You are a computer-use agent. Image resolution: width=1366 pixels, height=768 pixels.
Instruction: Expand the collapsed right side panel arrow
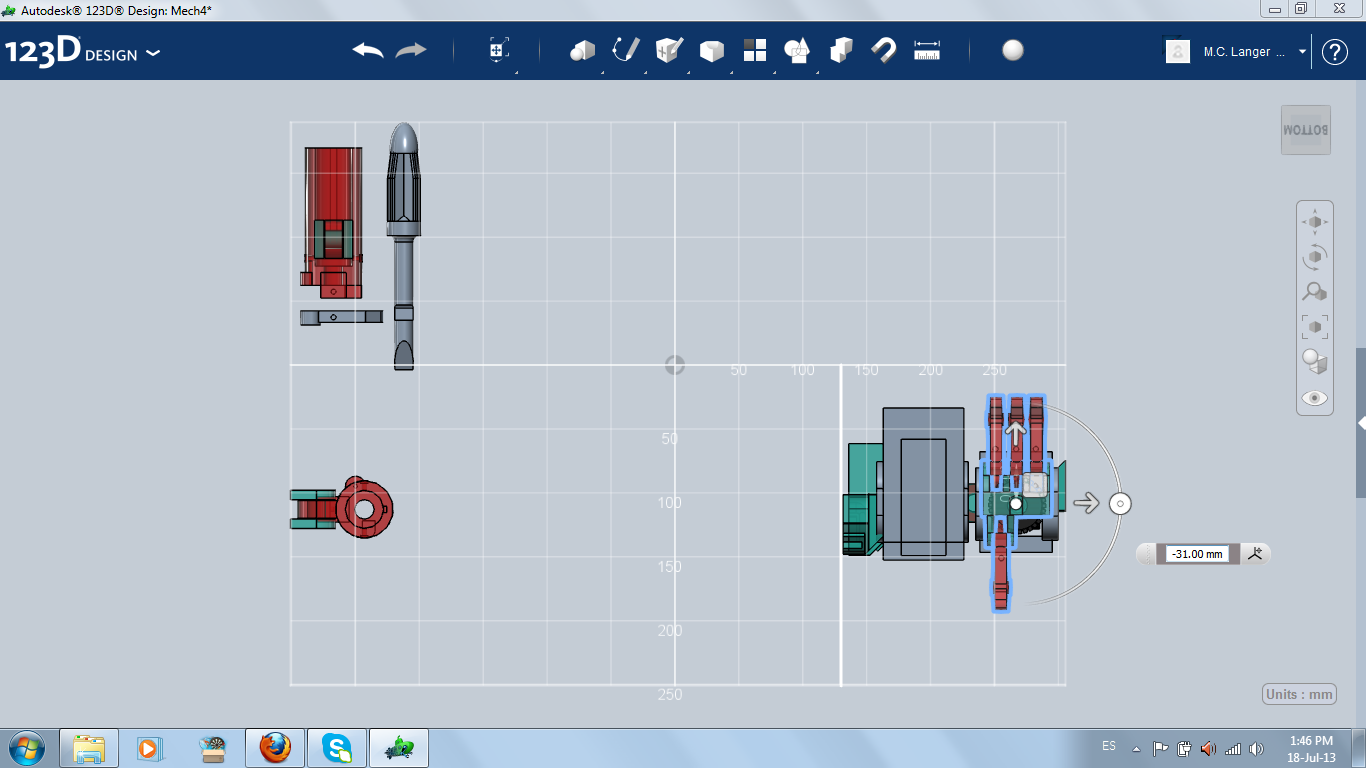coord(1361,423)
